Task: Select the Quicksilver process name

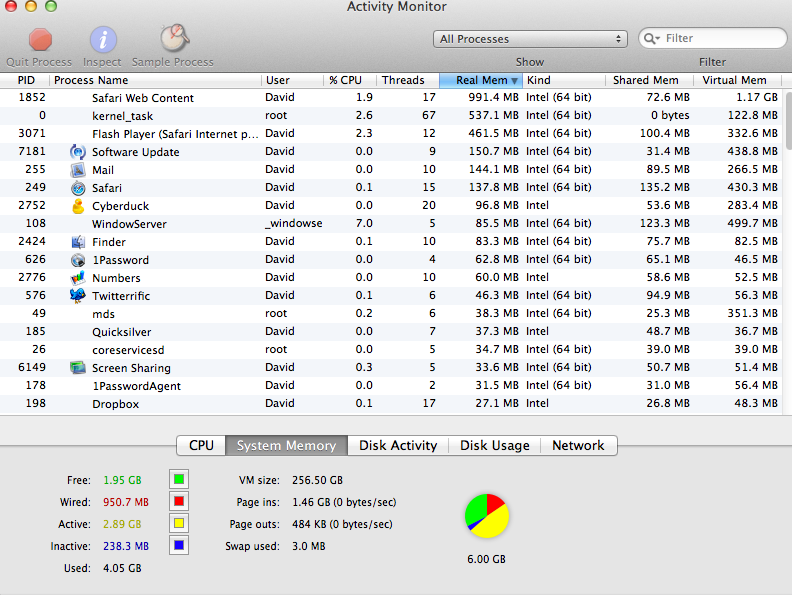Action: click(x=122, y=332)
